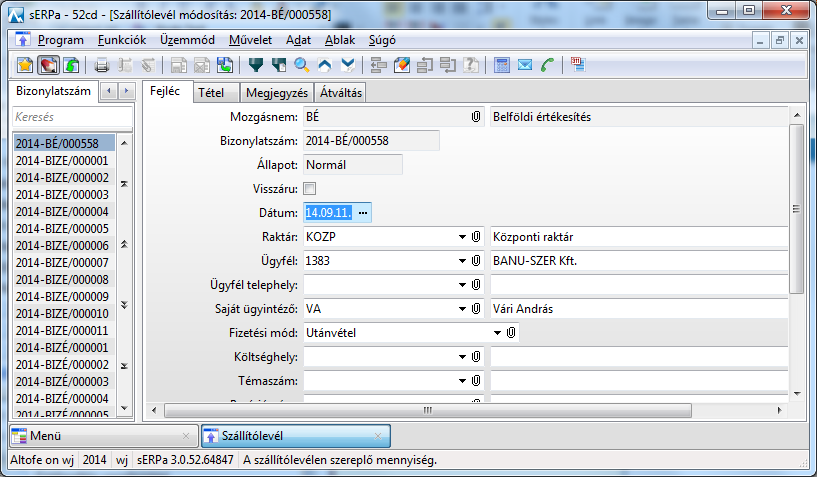Toggle the Visszáru checkbox
817x477 pixels.
point(310,189)
